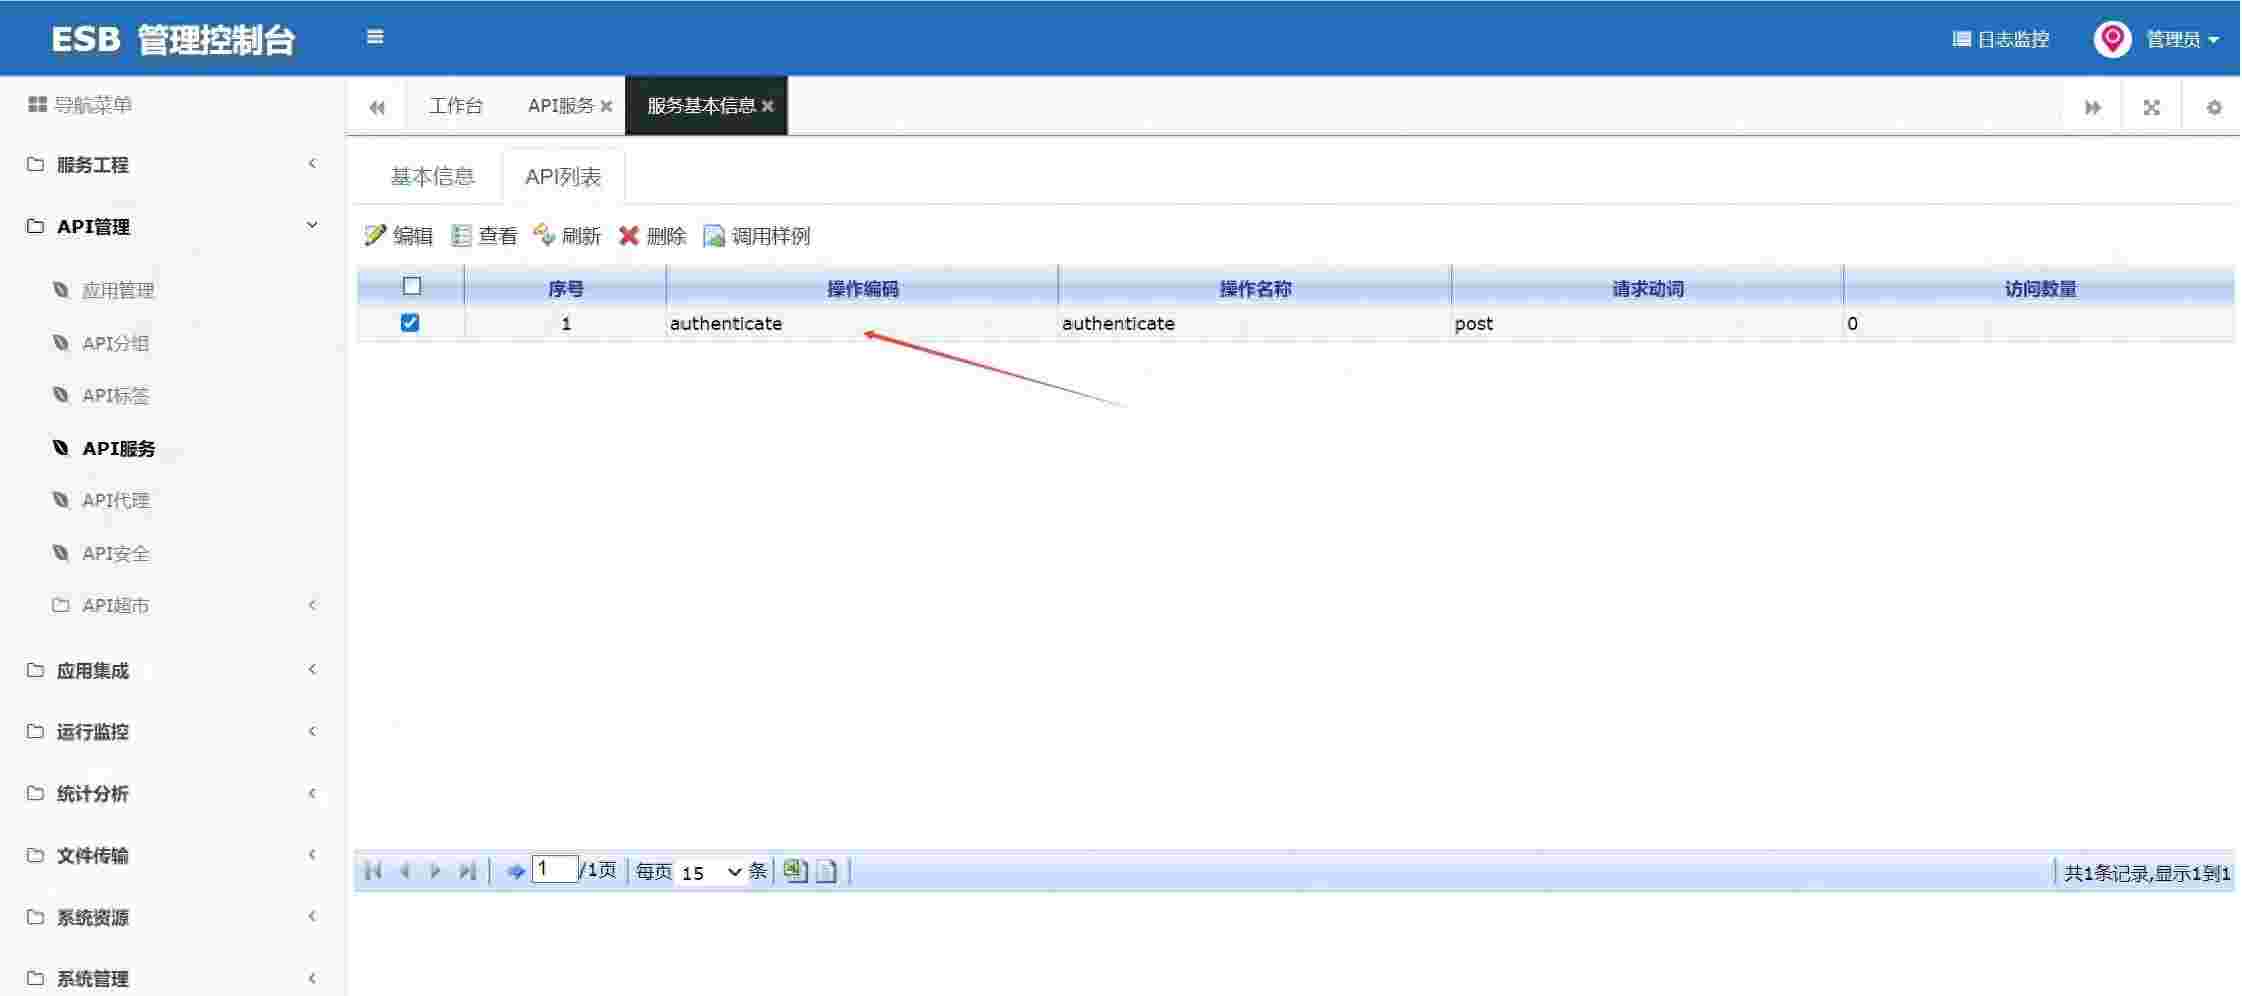2242x996 pixels.
Task: Click the document export icon in pager
Action: (826, 871)
